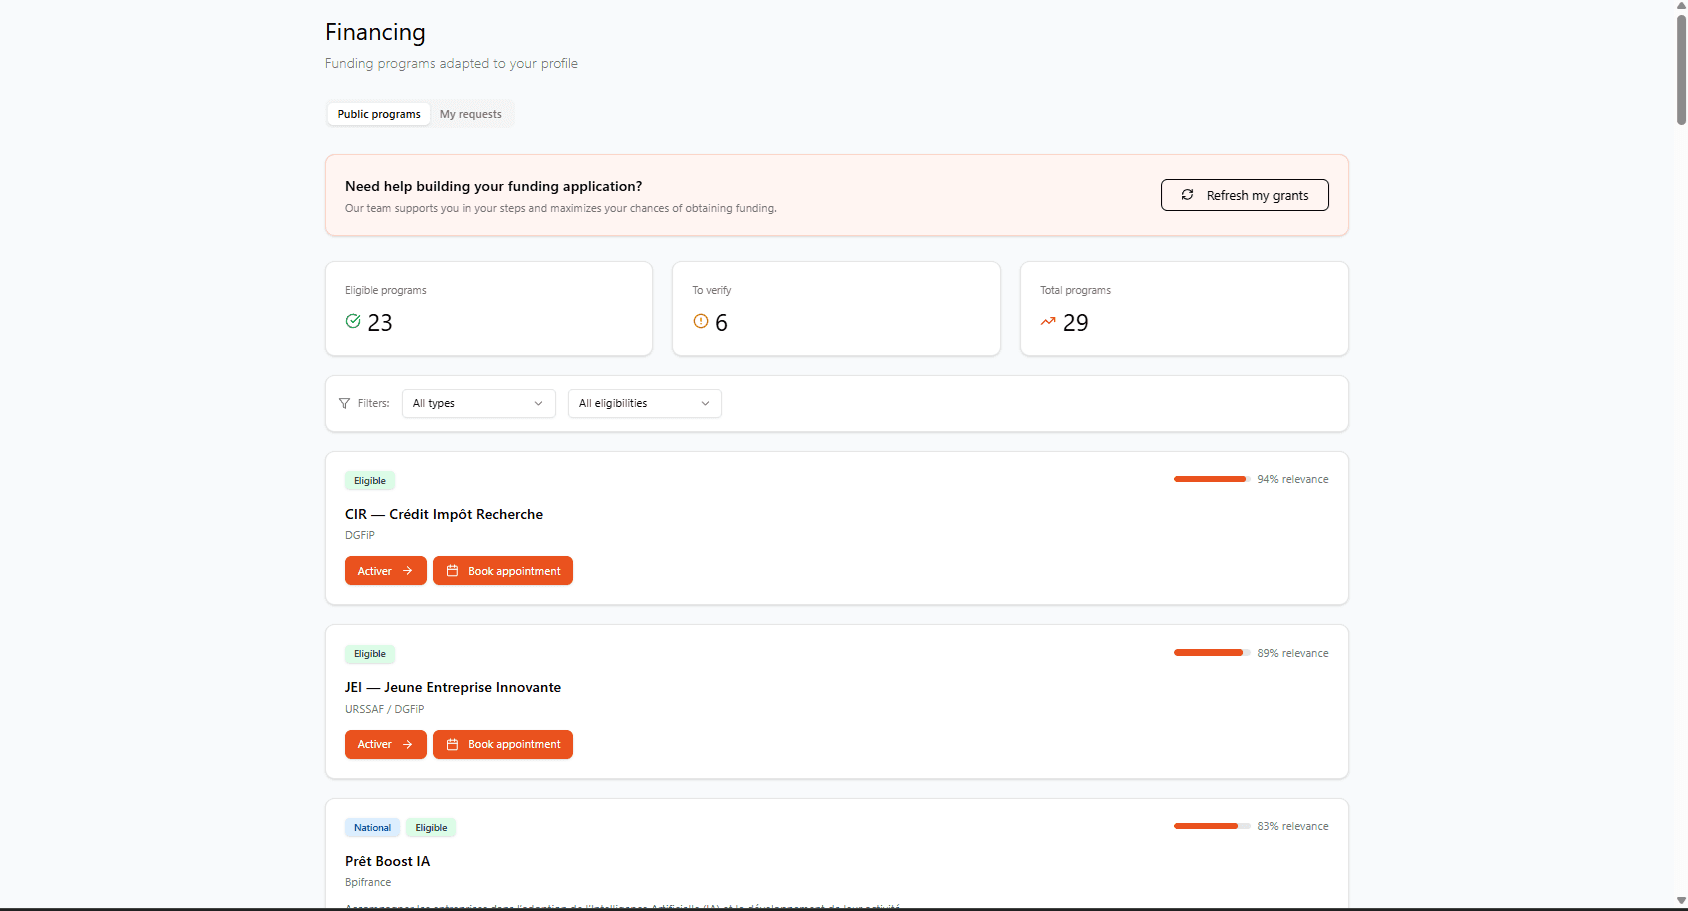This screenshot has width=1688, height=911.
Task: Switch to the My requests tab
Action: (471, 113)
